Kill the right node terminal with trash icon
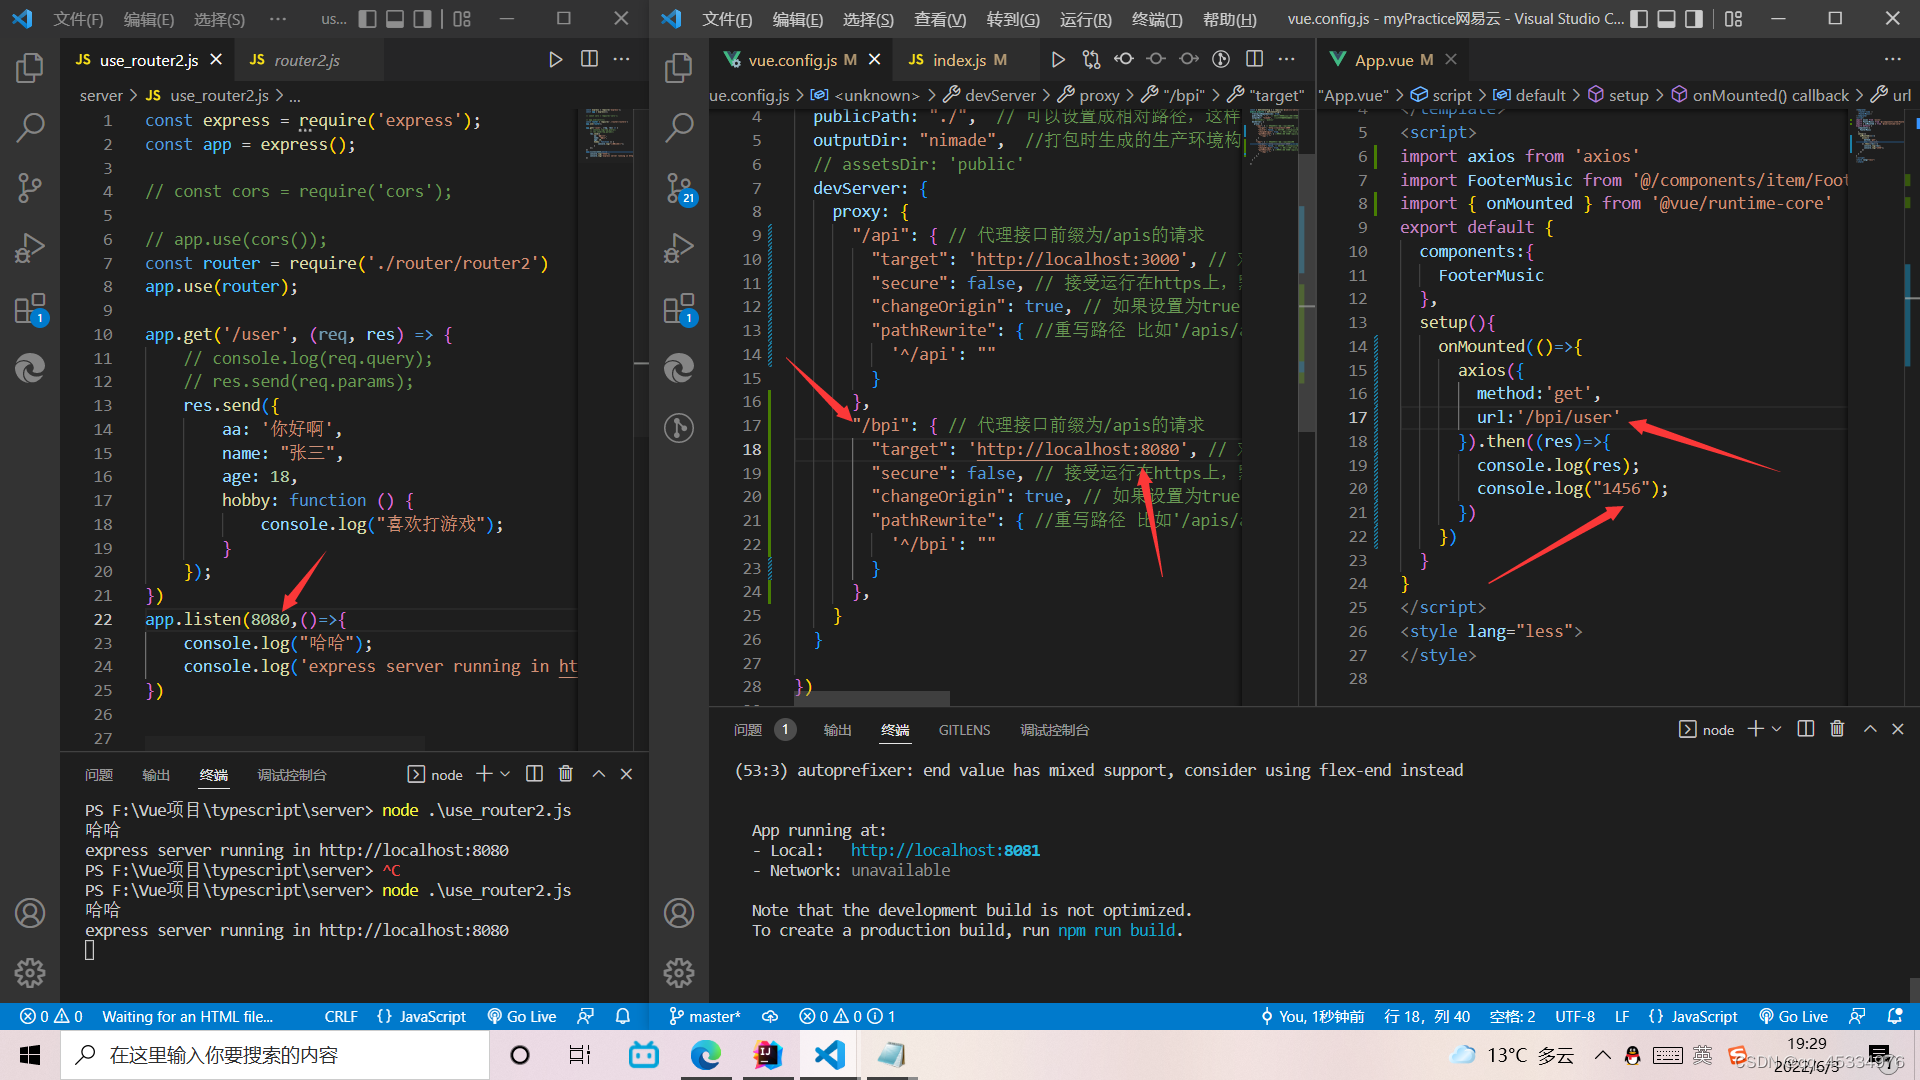The width and height of the screenshot is (1920, 1080). pos(1837,729)
